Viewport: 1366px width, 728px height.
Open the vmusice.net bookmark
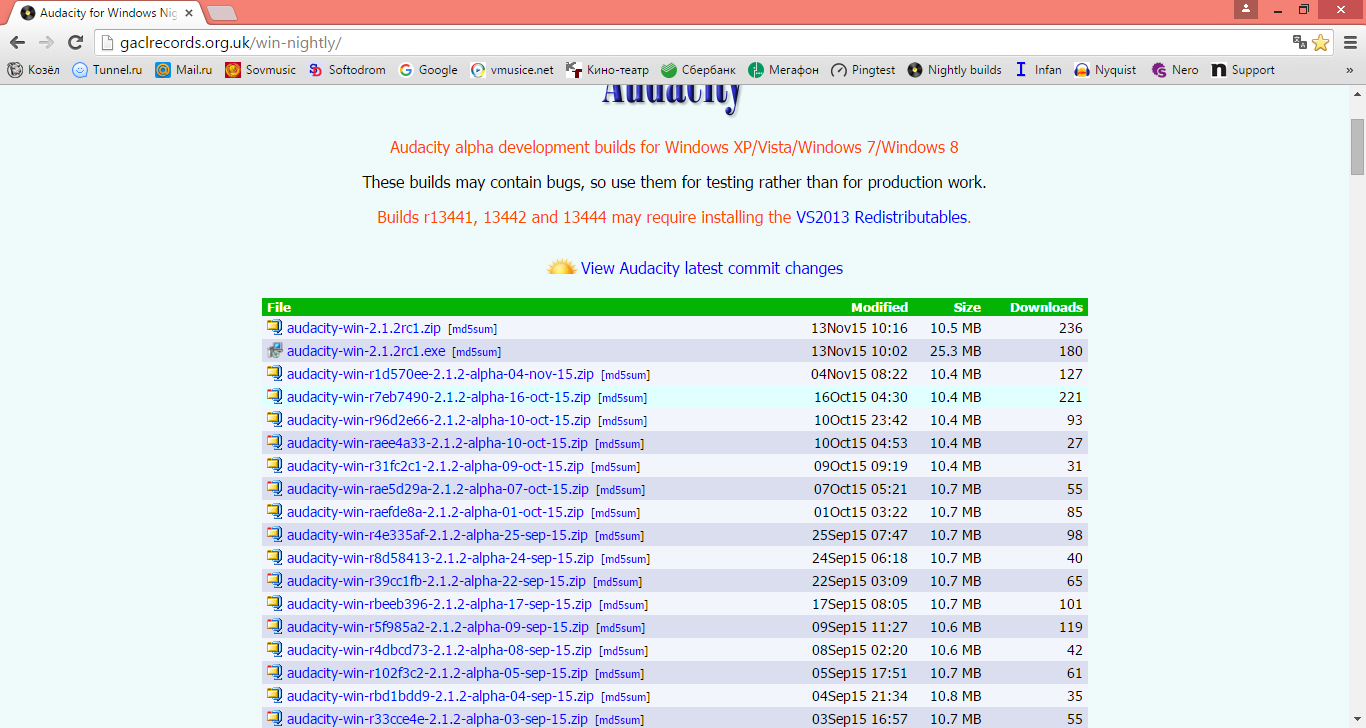click(x=512, y=70)
